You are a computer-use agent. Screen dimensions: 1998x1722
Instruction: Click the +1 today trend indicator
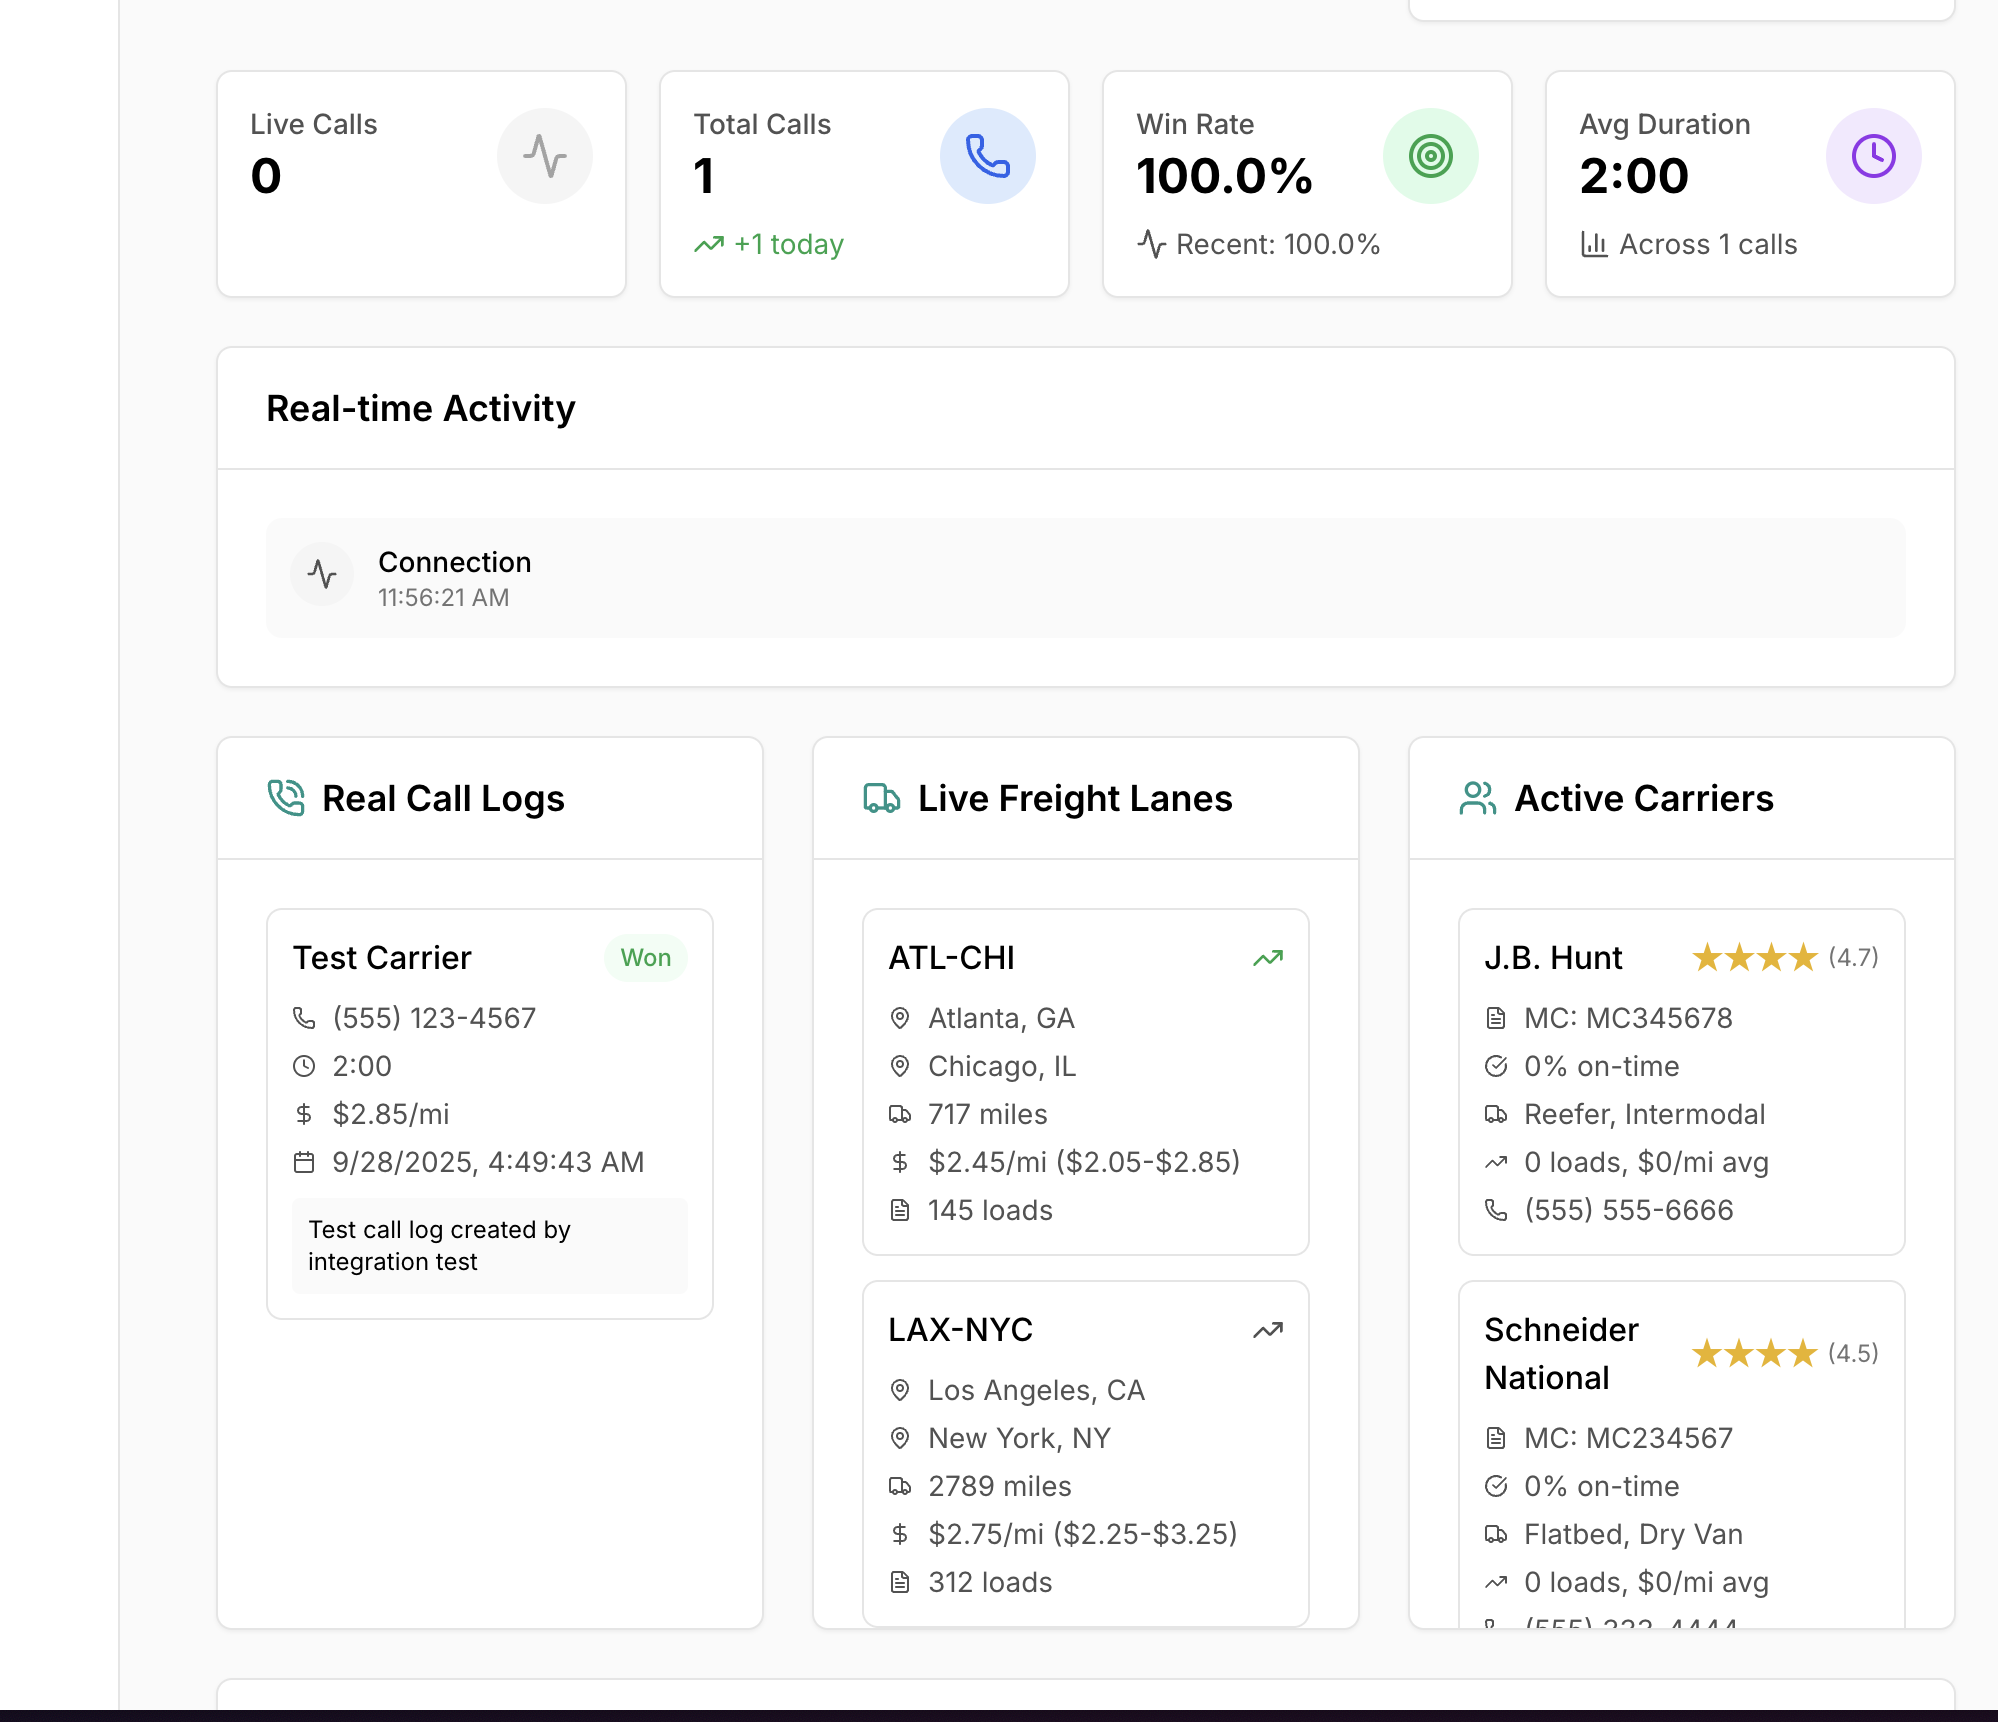[769, 244]
